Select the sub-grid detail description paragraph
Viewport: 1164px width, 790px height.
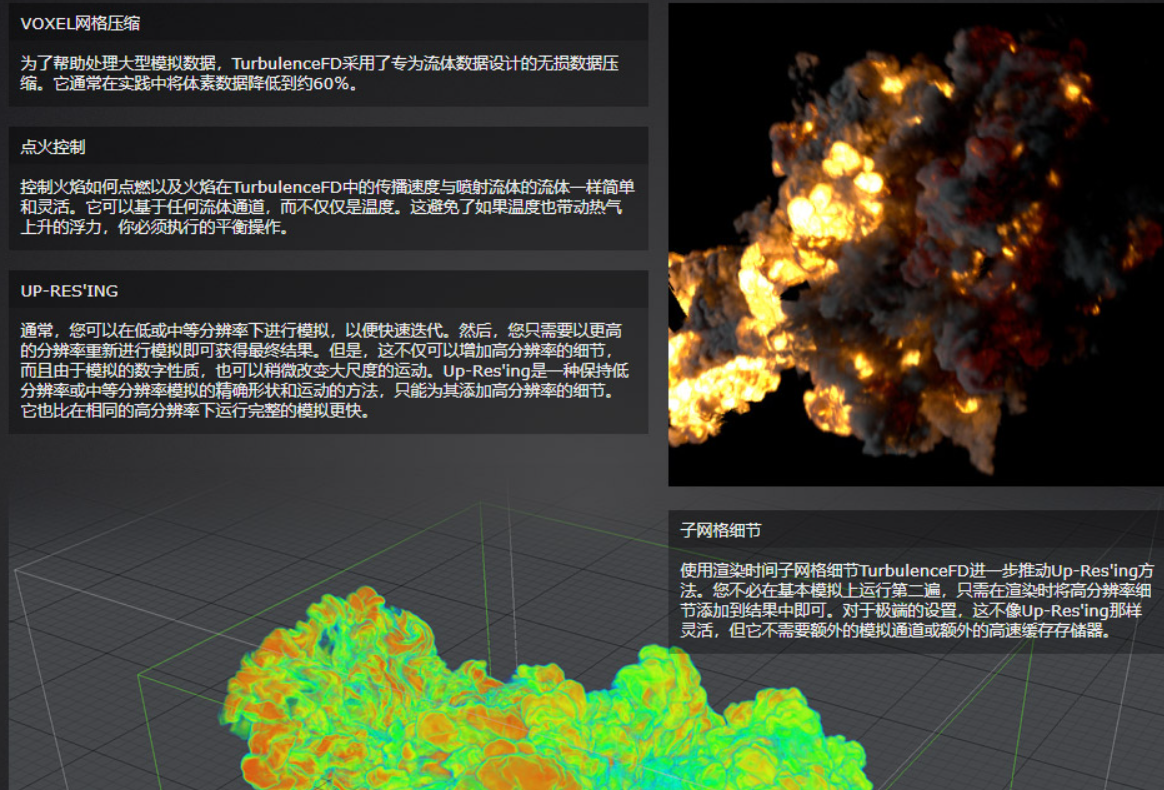(917, 601)
